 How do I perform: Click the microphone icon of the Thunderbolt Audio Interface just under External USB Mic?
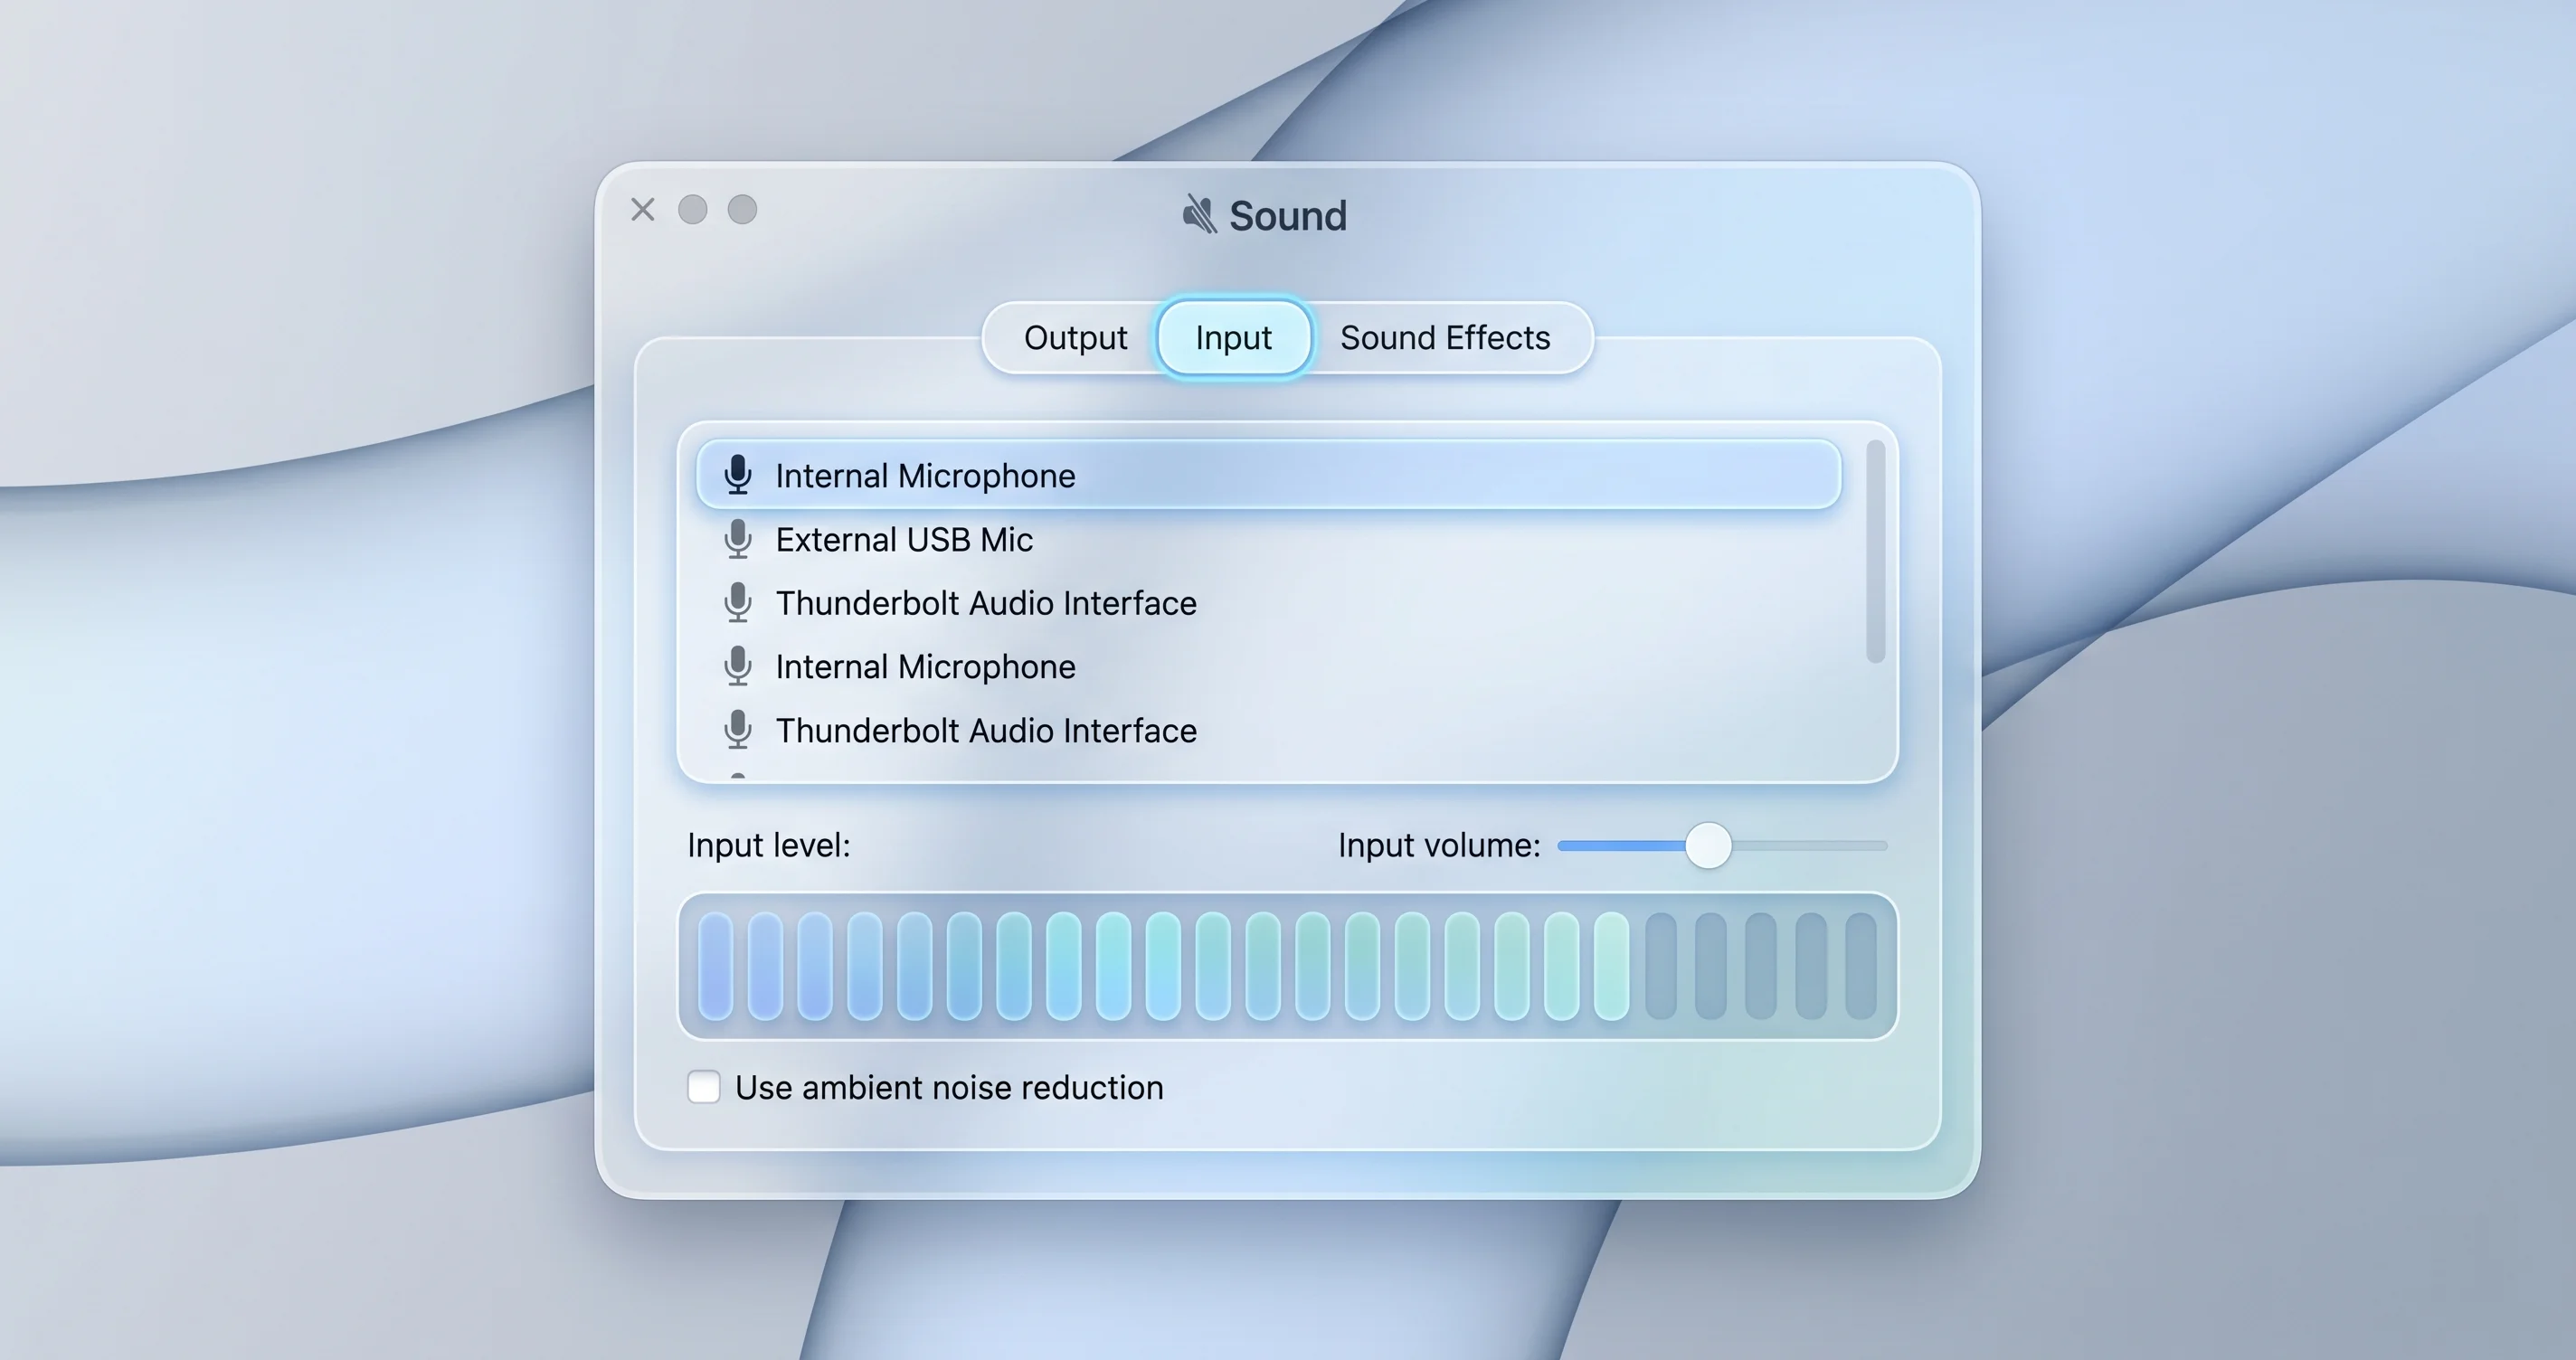pyautogui.click(x=738, y=603)
